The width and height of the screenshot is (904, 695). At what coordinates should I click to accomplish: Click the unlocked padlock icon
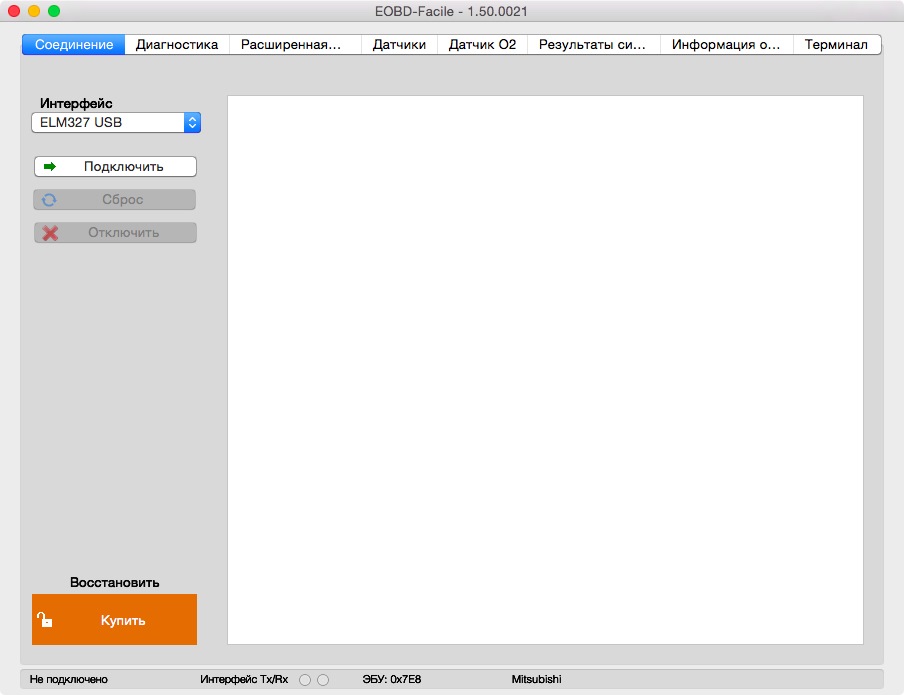click(x=44, y=619)
